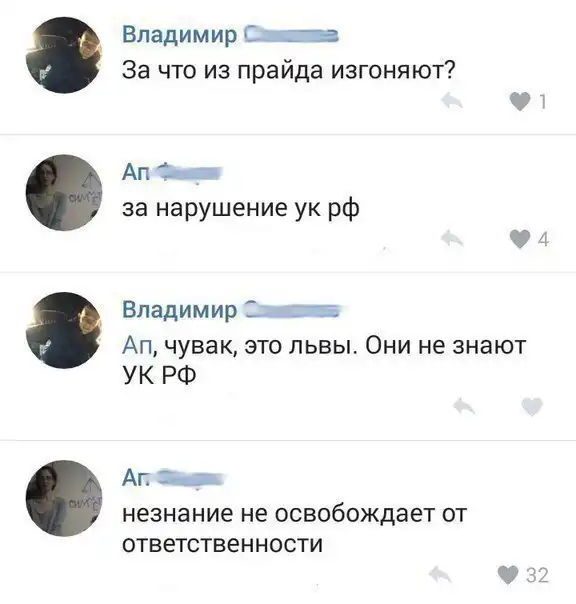Screen dimensions: 576x604
Task: Like Vladimir's comment about the pride
Action: (520, 102)
